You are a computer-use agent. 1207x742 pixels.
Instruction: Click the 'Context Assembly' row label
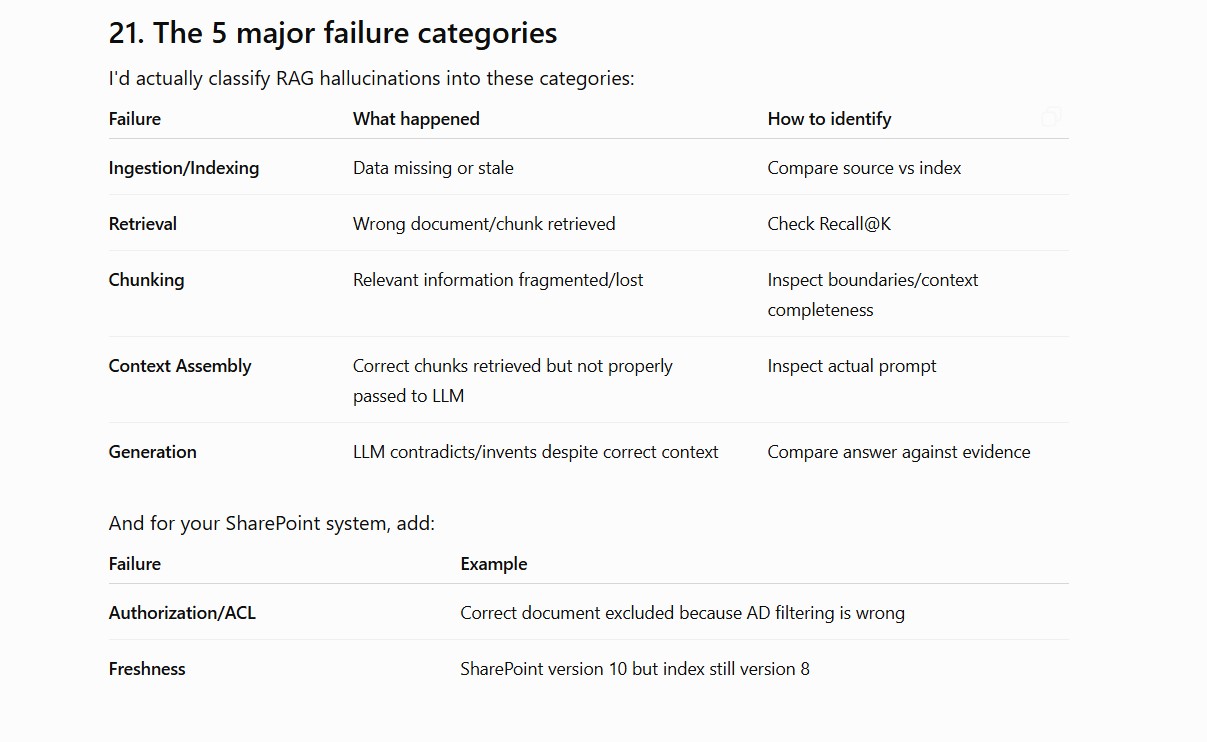click(180, 366)
